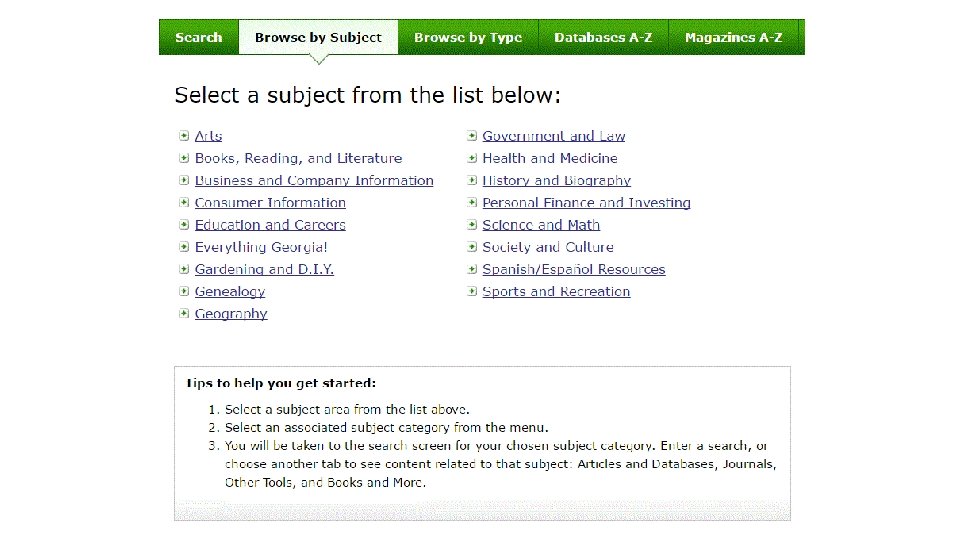This screenshot has width=960, height=540.
Task: Open the Gardening and D.I.Y. link
Action: coord(264,270)
